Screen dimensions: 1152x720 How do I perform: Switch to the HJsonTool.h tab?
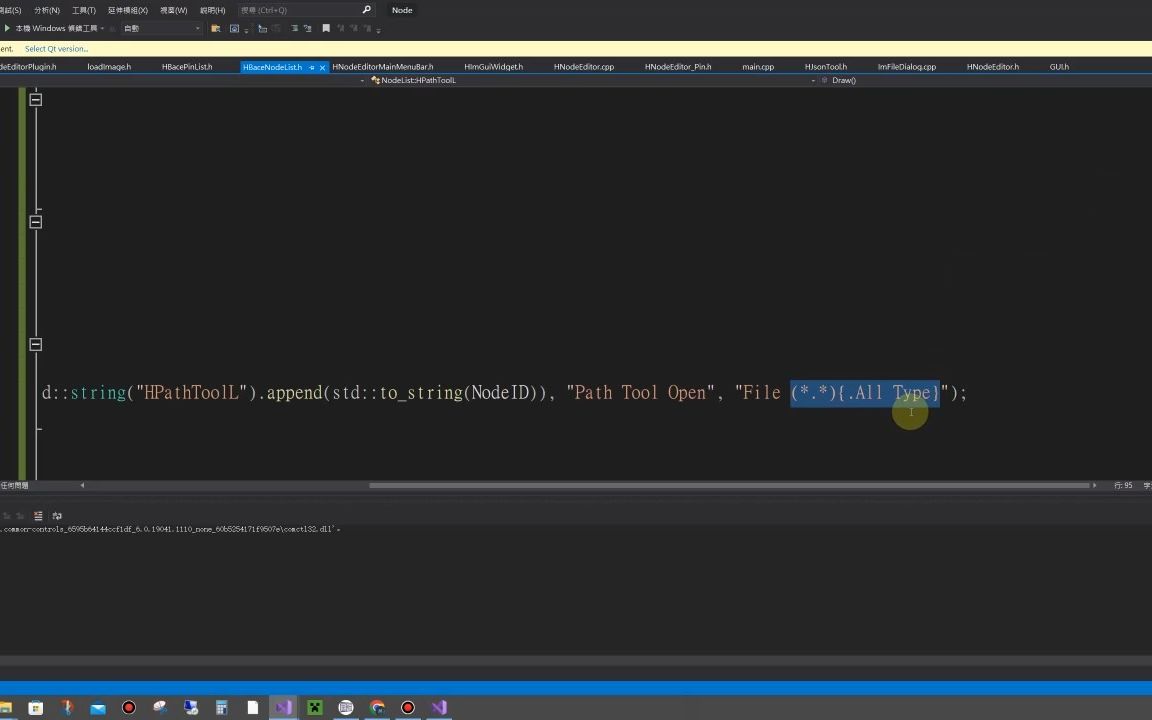(x=826, y=67)
